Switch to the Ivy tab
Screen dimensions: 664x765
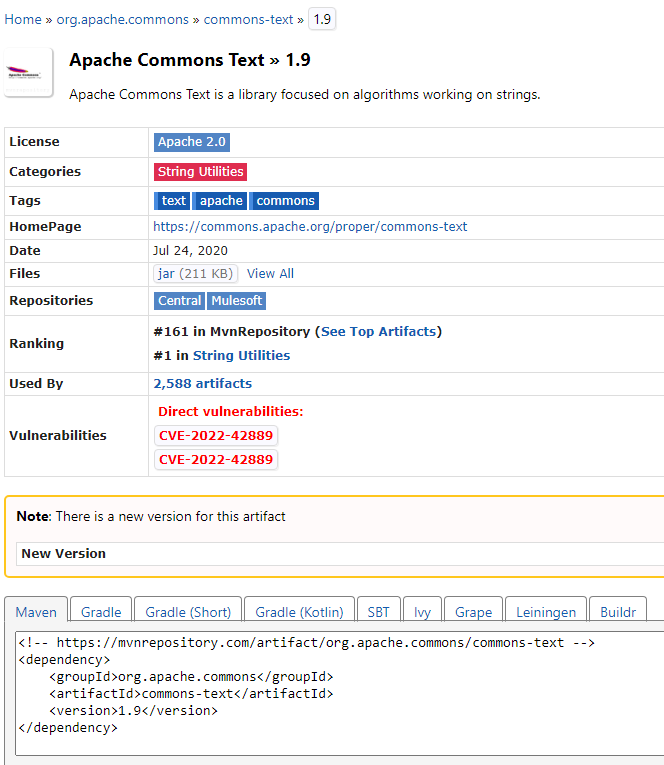tap(423, 609)
